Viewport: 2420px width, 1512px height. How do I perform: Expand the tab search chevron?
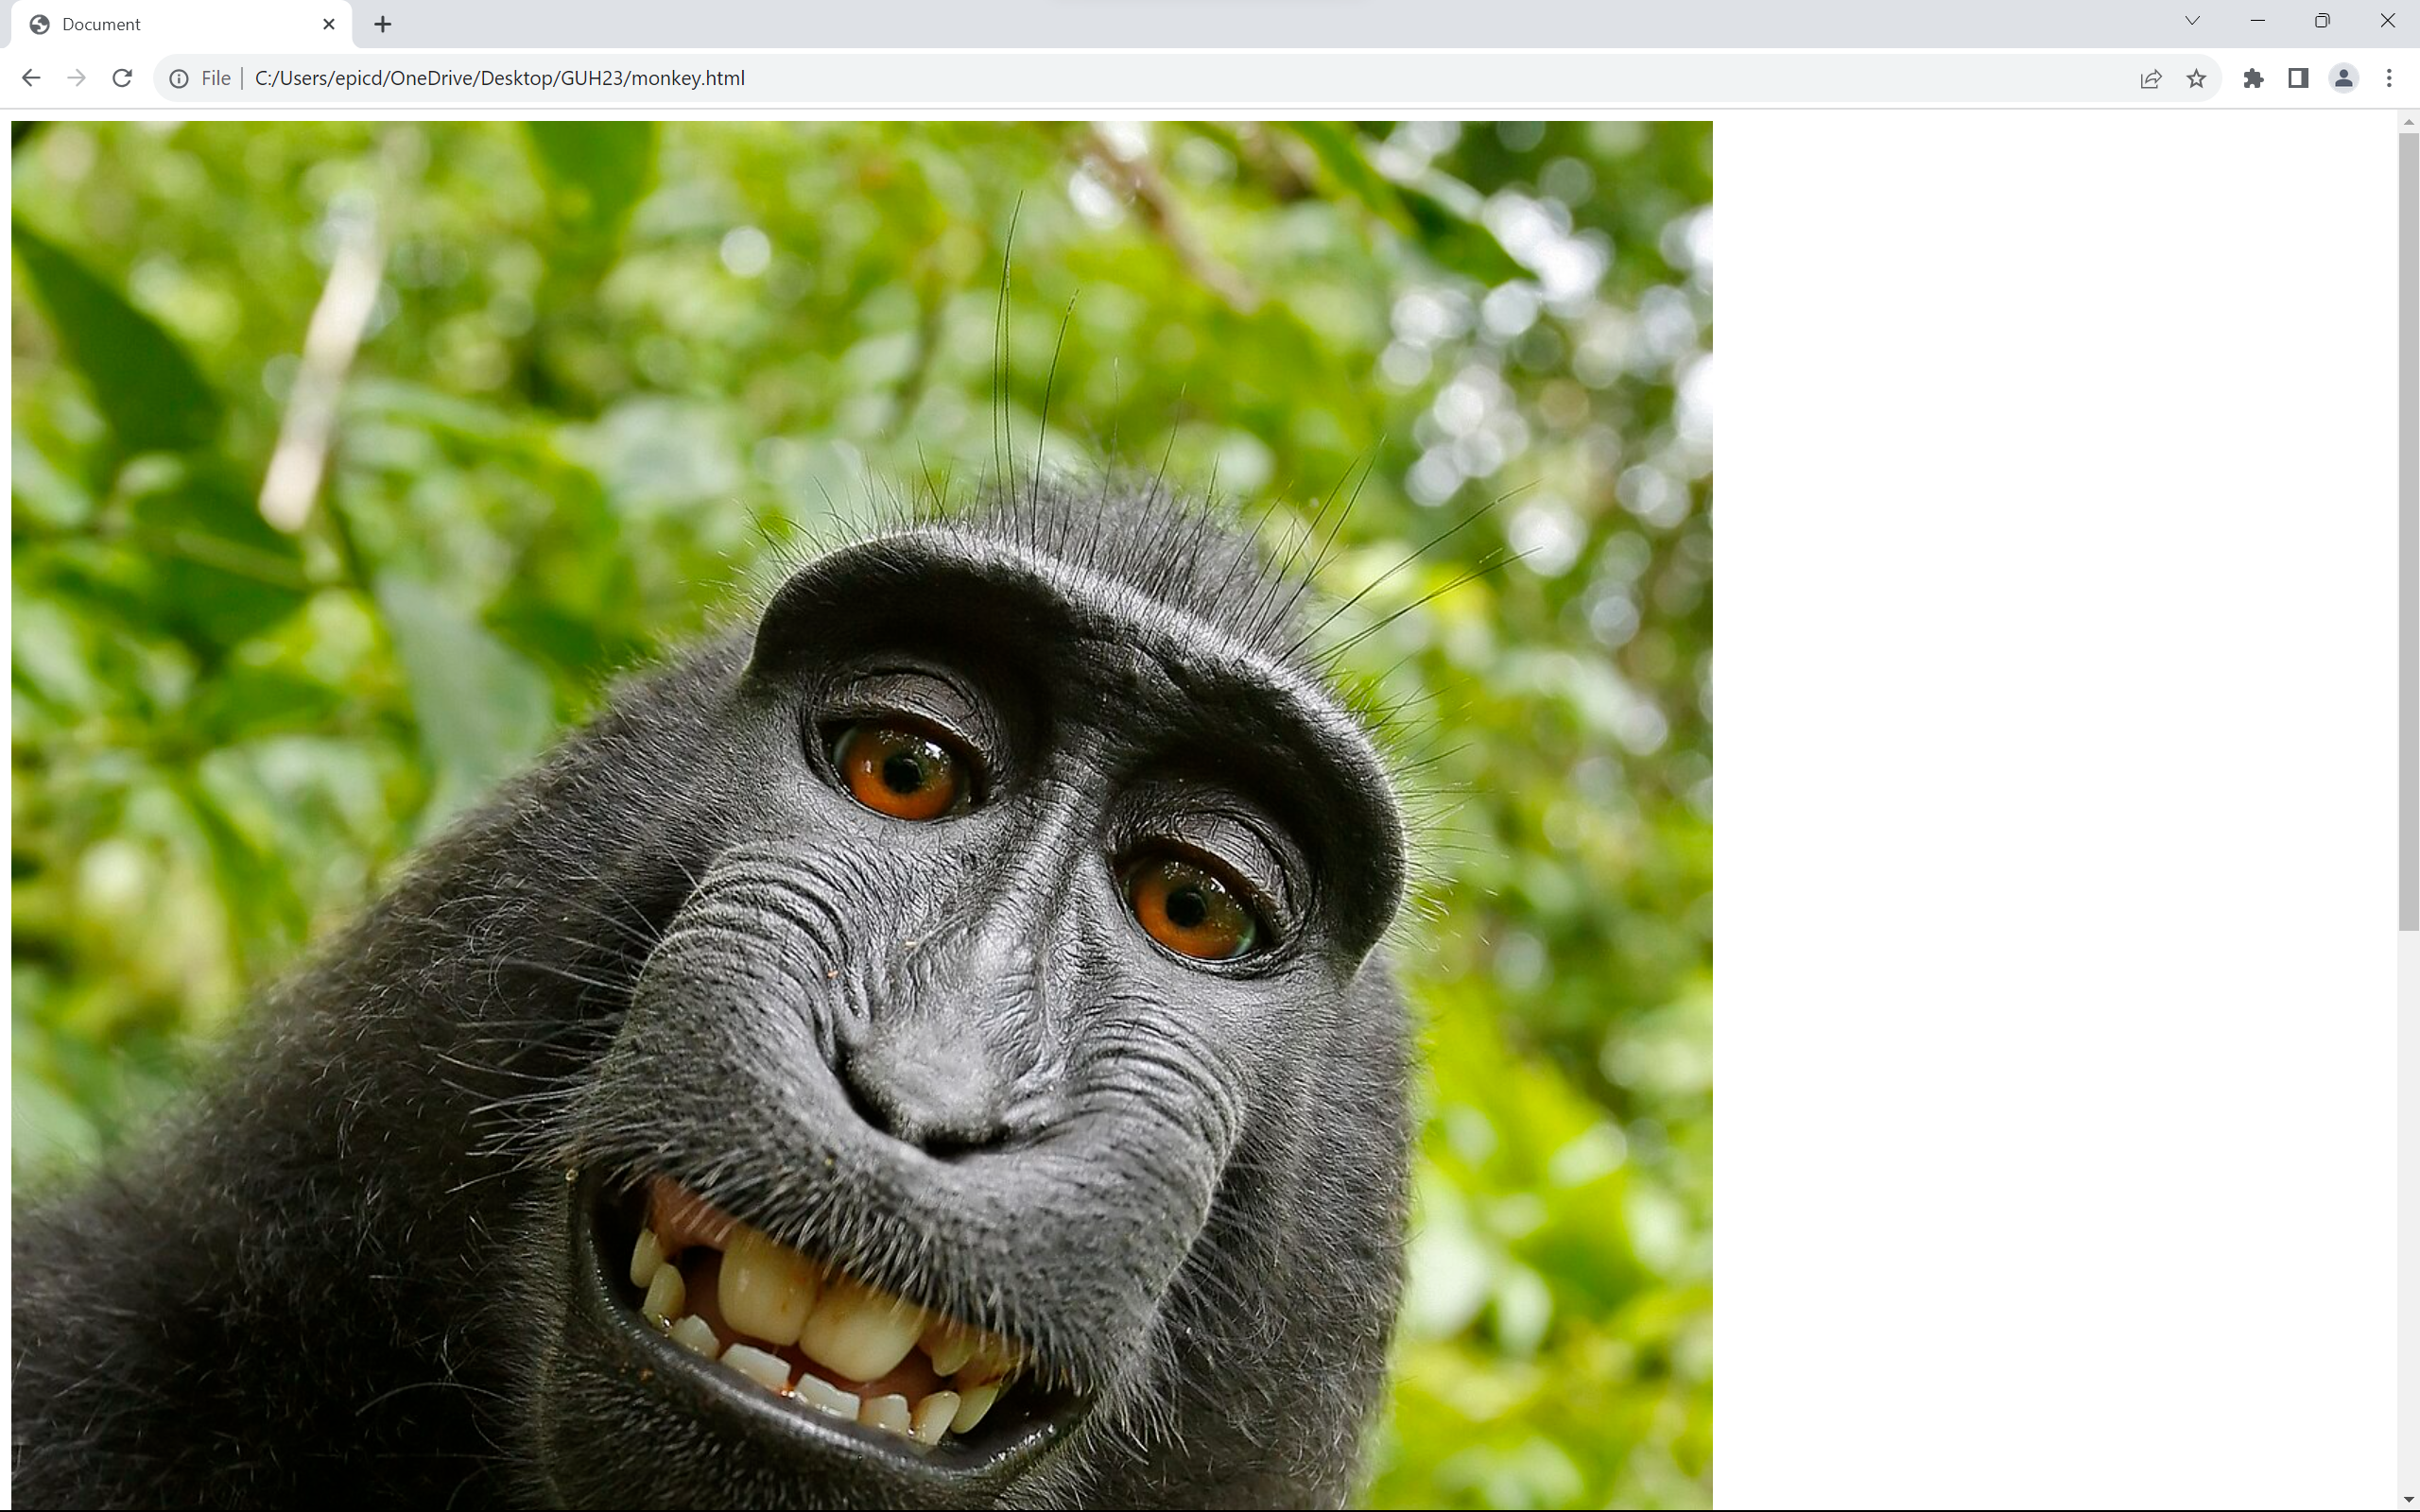[2192, 21]
